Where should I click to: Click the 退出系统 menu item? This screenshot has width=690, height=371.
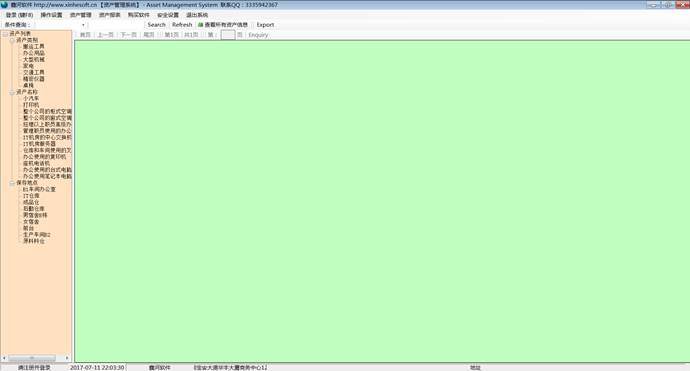point(197,15)
